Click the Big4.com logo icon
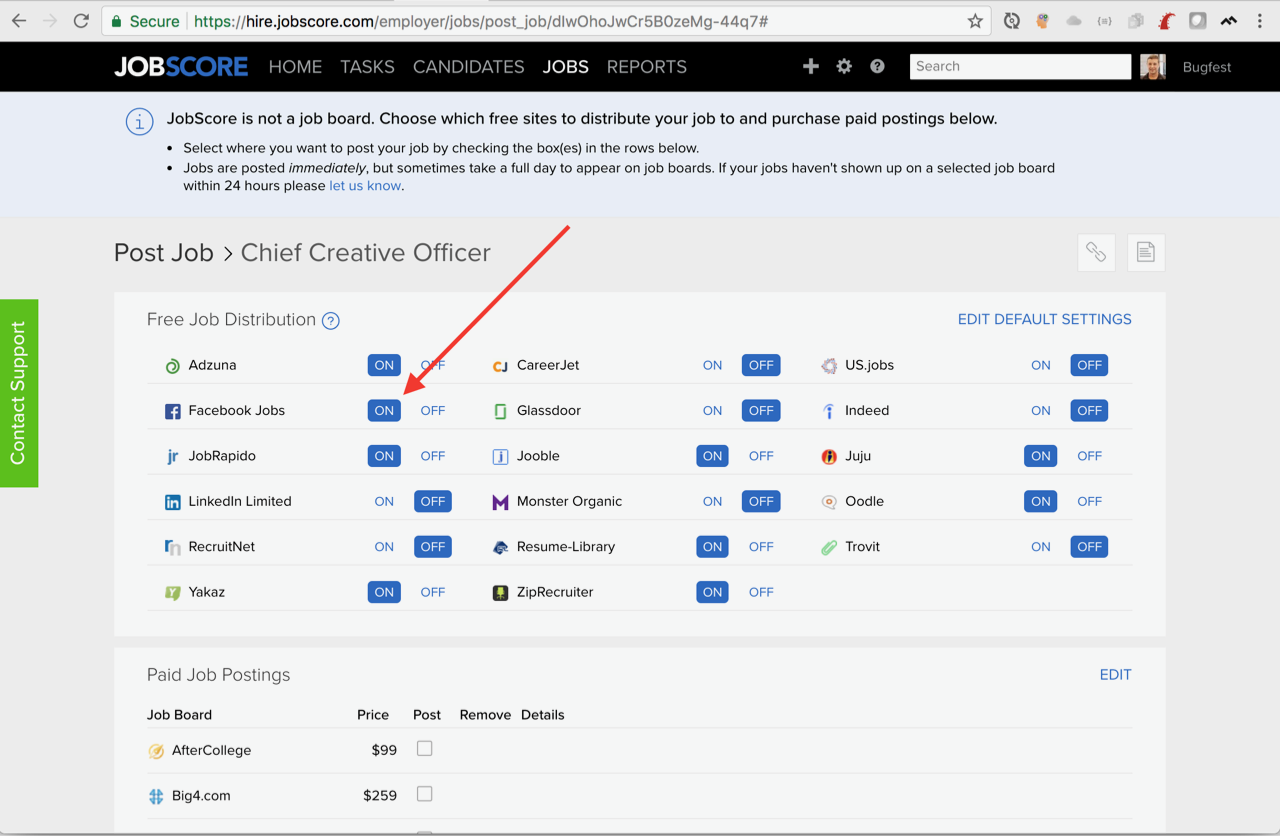The width and height of the screenshot is (1280, 836). click(156, 797)
